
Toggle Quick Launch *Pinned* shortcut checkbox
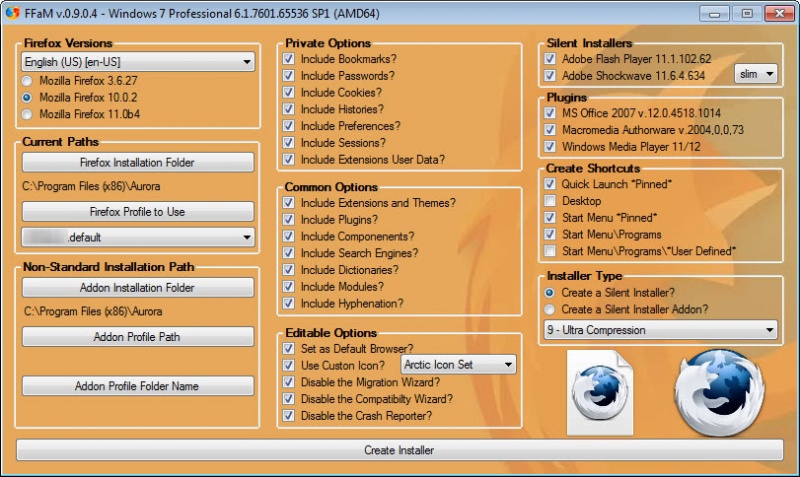click(x=550, y=184)
